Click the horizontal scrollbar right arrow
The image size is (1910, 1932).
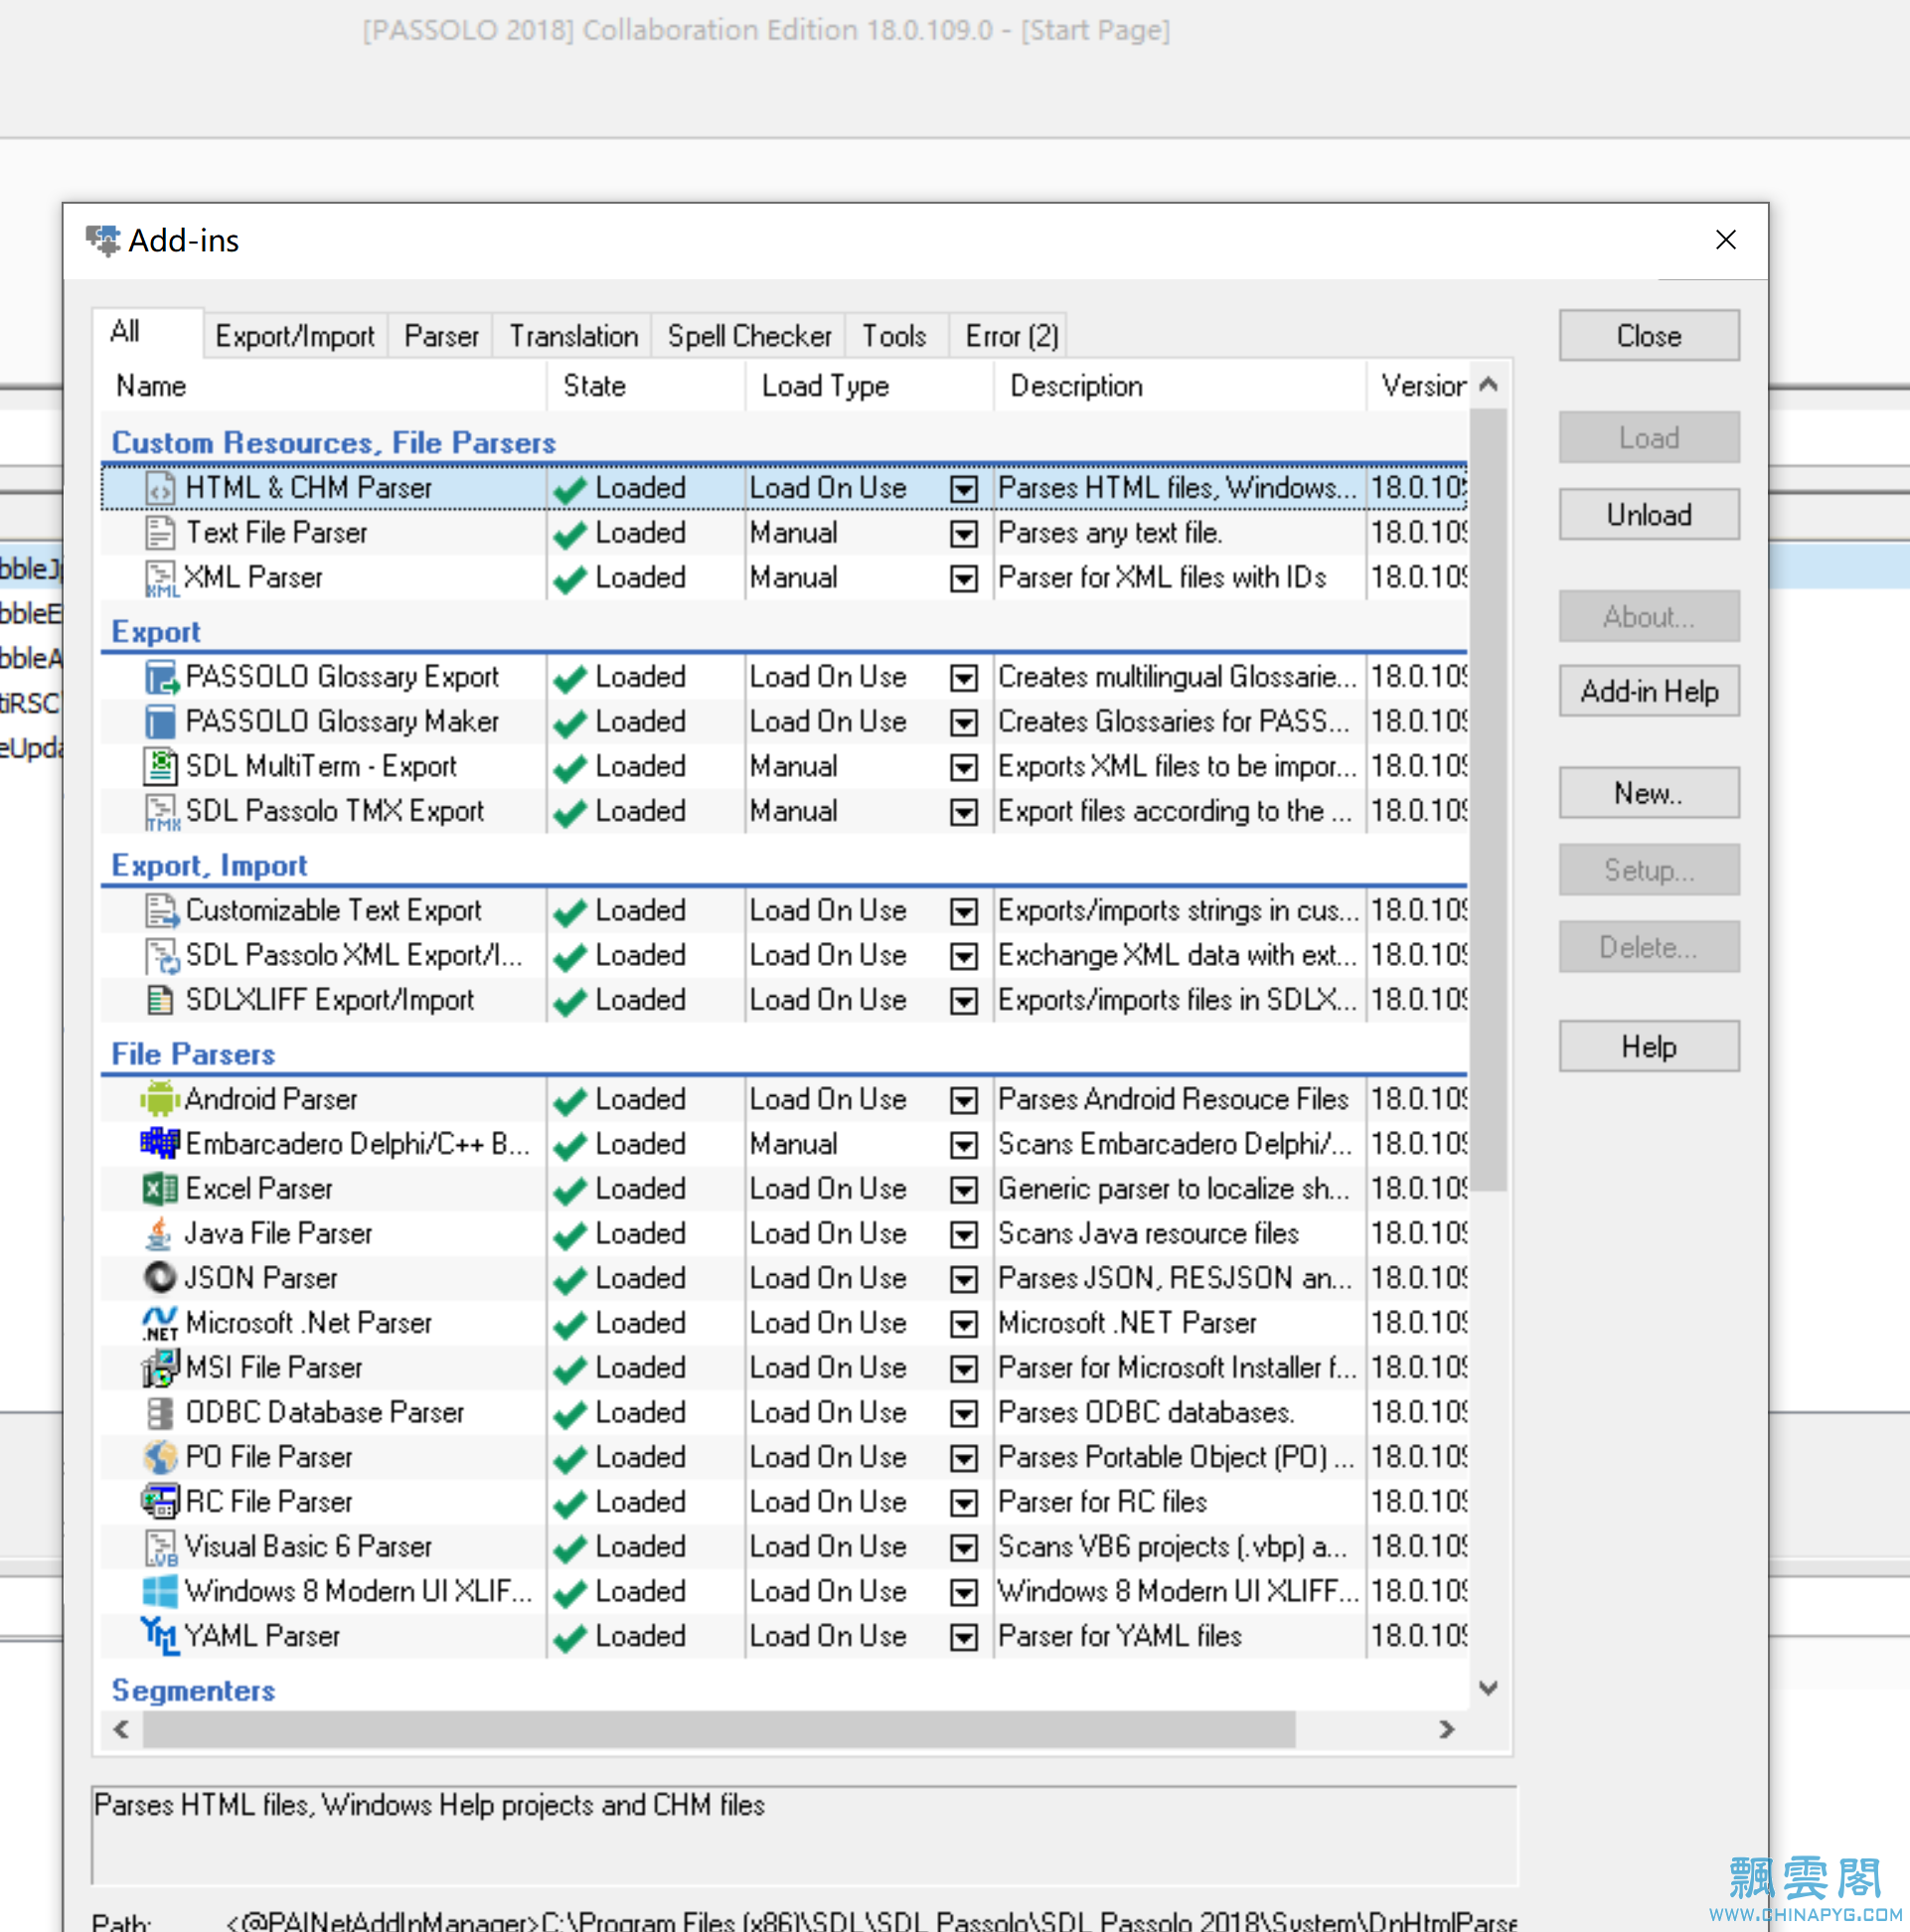pos(1447,1730)
